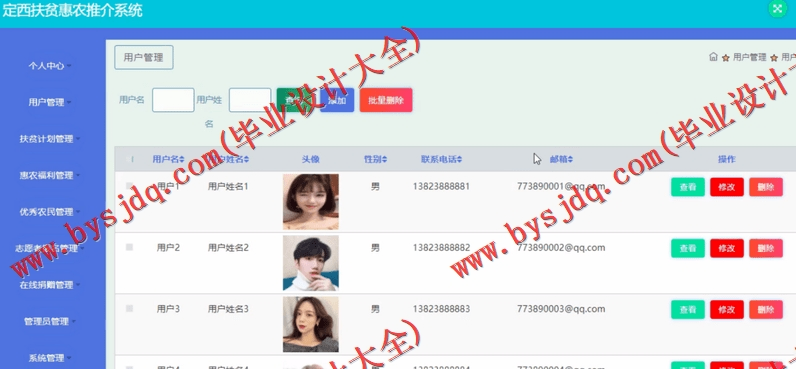Click the red 批量删除 button
The width and height of the screenshot is (796, 369).
pos(386,100)
